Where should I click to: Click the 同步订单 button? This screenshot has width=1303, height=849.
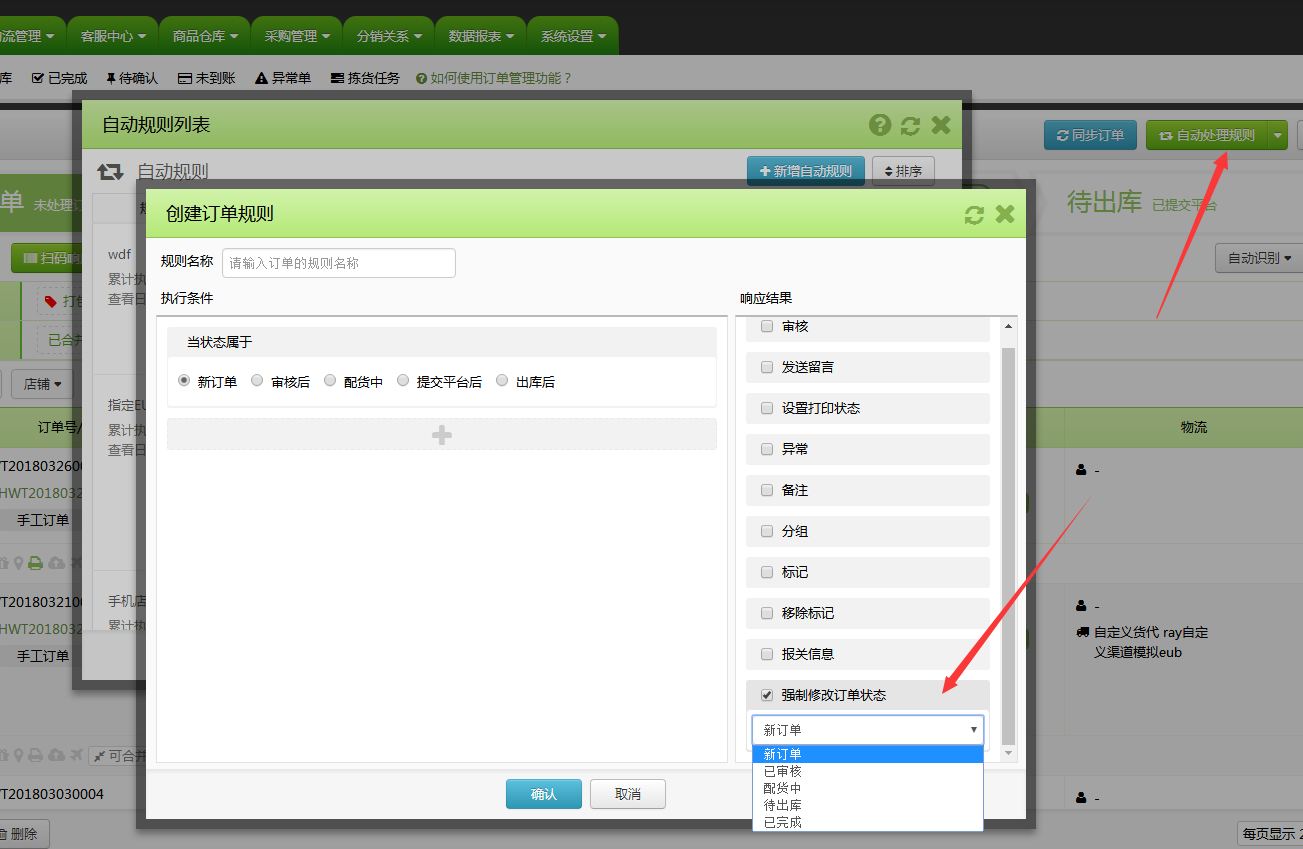(x=1090, y=135)
